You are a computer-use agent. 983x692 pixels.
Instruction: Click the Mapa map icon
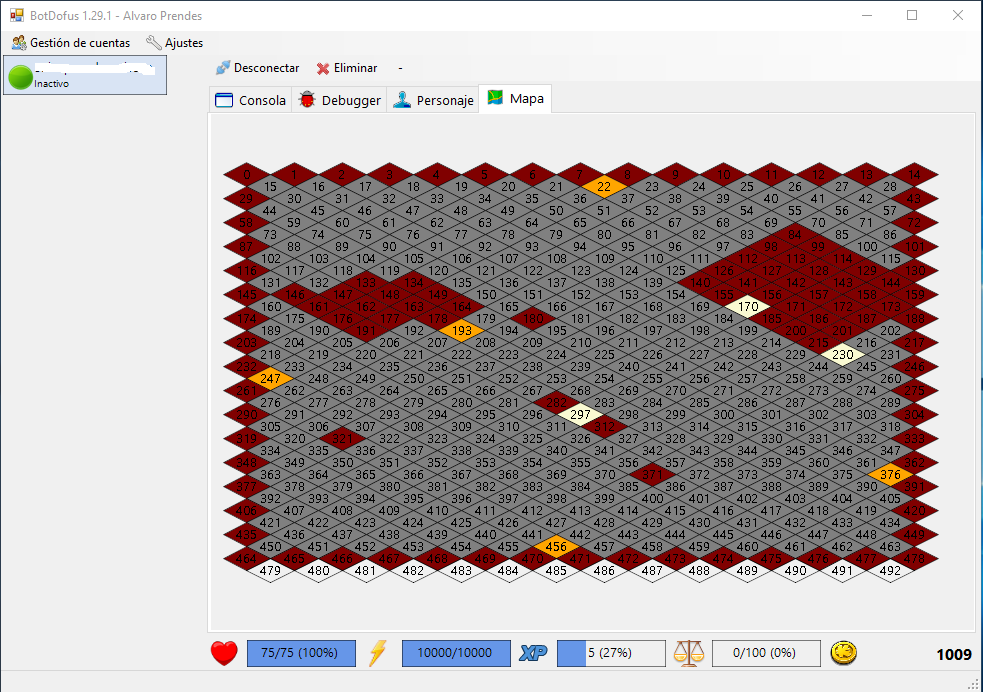(x=495, y=98)
